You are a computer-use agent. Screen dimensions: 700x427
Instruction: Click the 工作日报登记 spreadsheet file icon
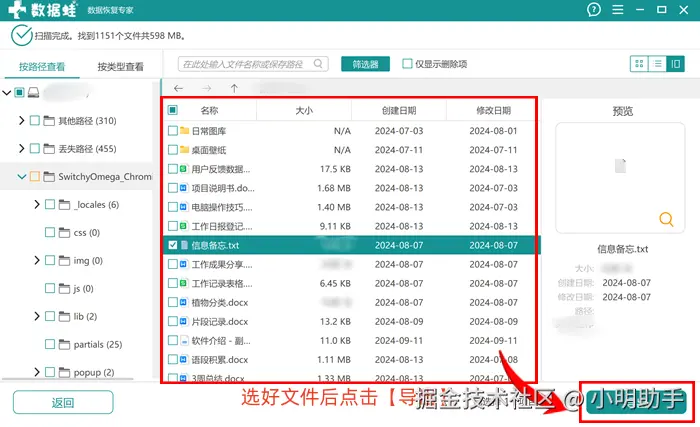183,226
